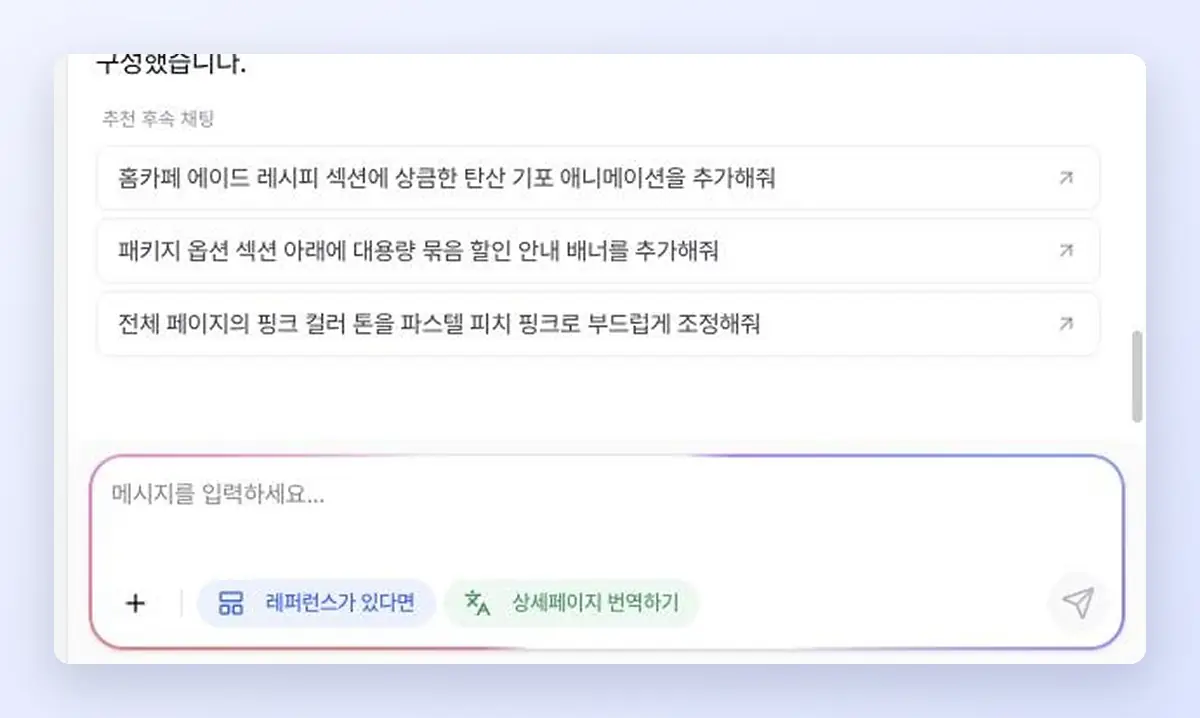Click the paper-plane send icon
1200x718 pixels.
click(x=1077, y=602)
